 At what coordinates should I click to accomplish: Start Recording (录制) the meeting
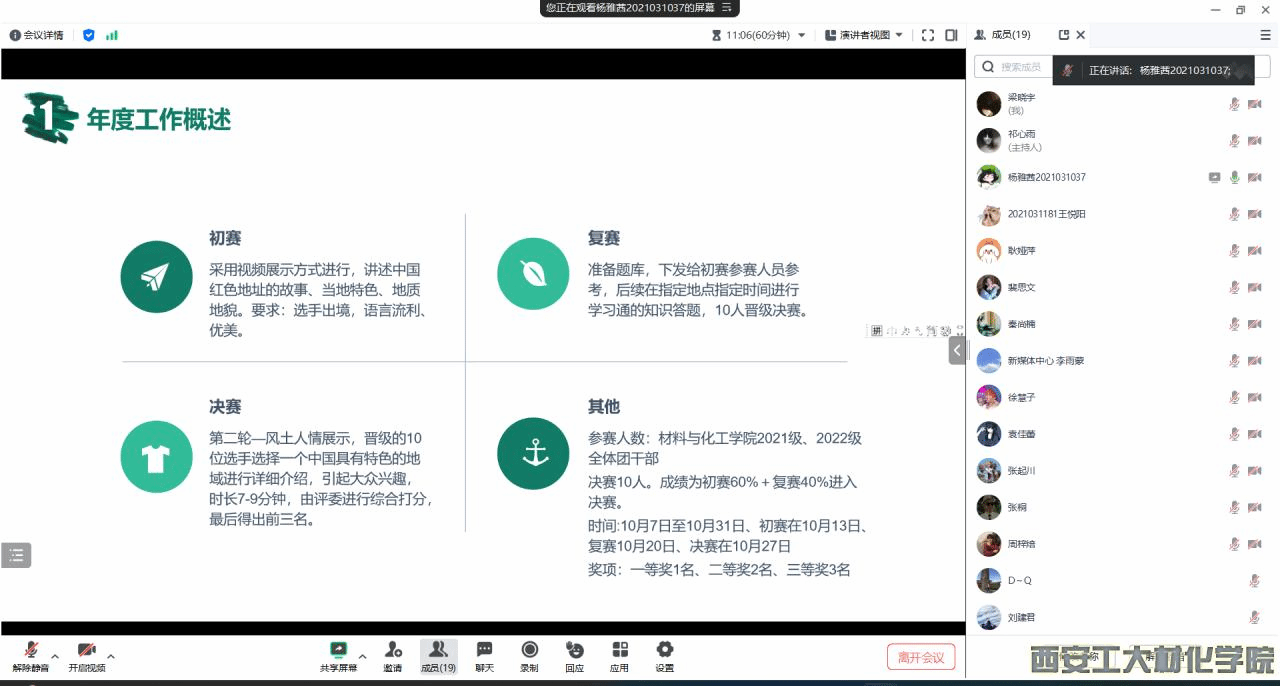pyautogui.click(x=529, y=651)
